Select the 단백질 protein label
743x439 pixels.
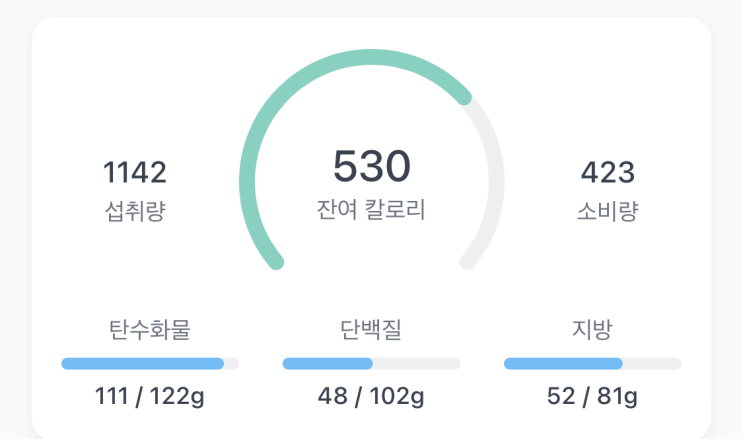point(371,328)
